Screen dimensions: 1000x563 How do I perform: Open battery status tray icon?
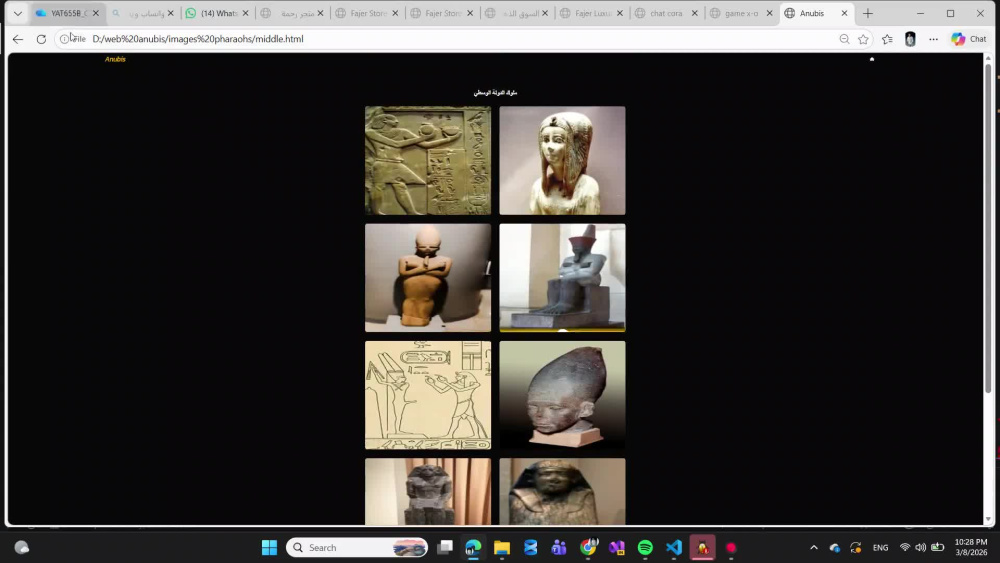938,548
